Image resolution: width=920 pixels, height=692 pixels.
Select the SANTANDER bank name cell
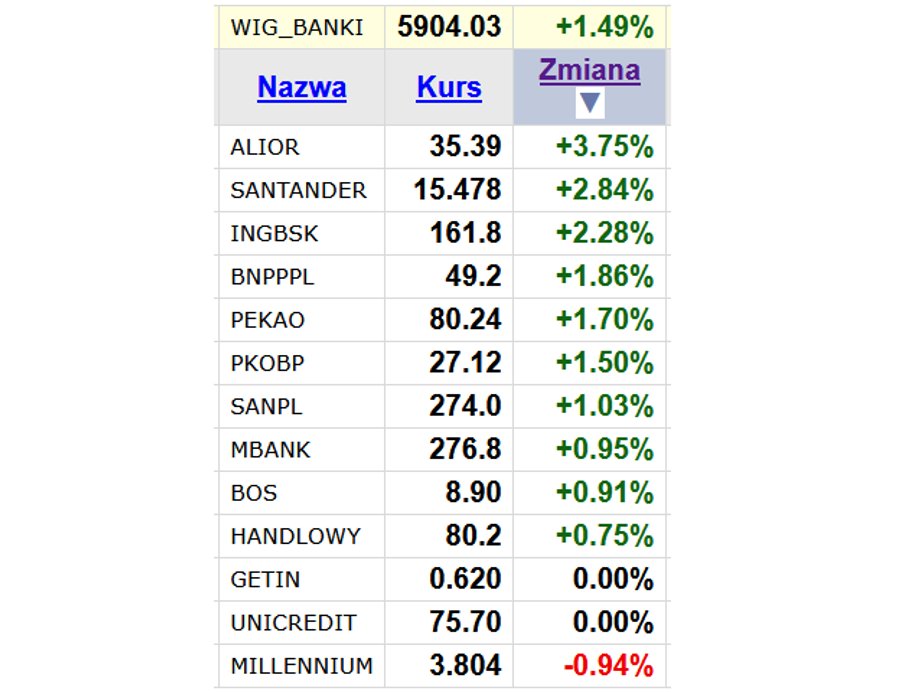click(299, 190)
